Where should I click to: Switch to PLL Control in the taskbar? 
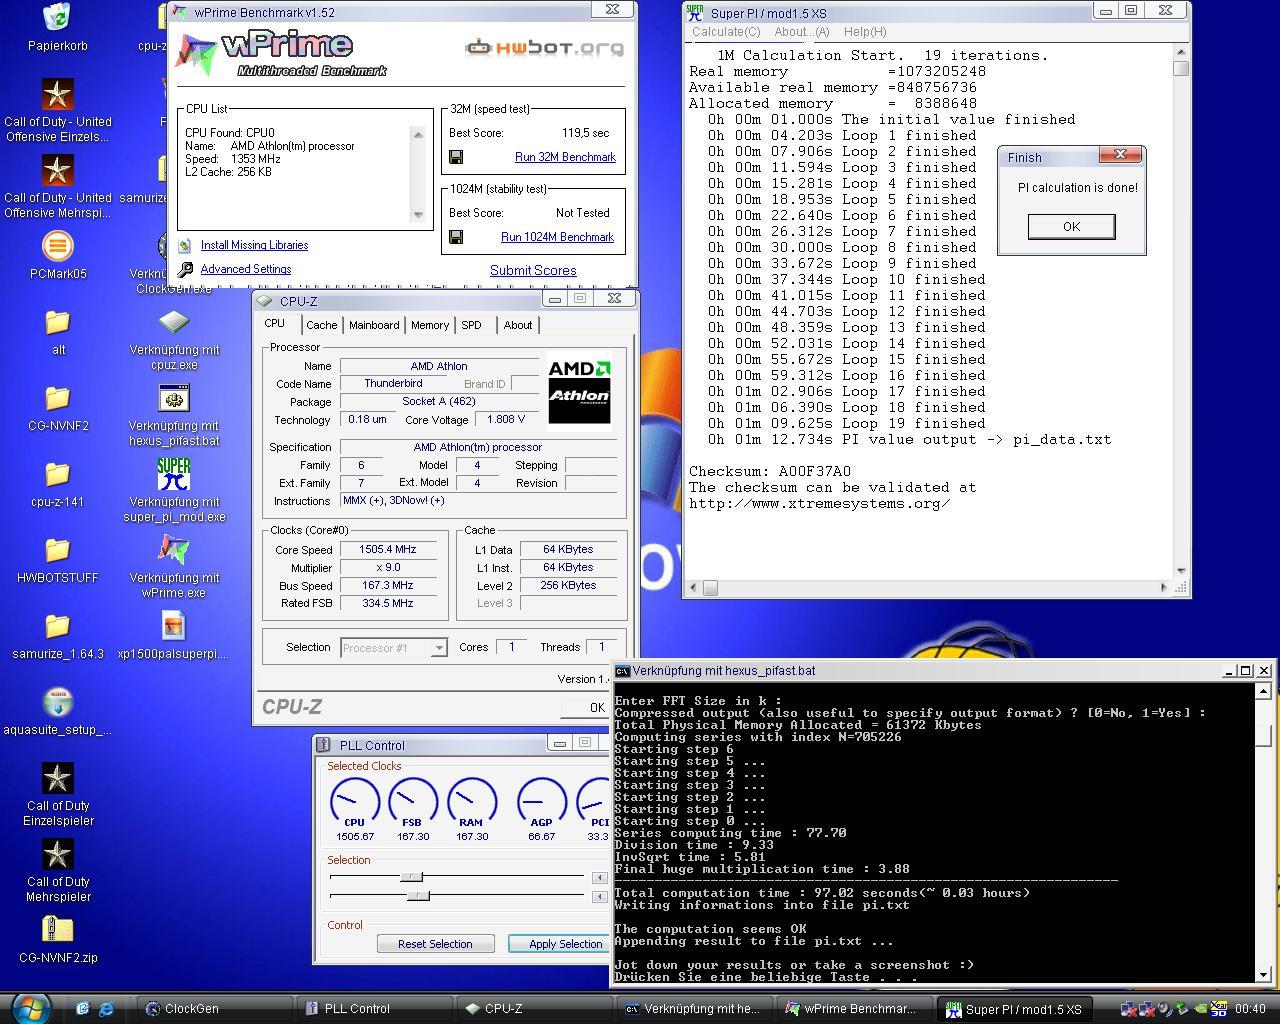pyautogui.click(x=375, y=1009)
